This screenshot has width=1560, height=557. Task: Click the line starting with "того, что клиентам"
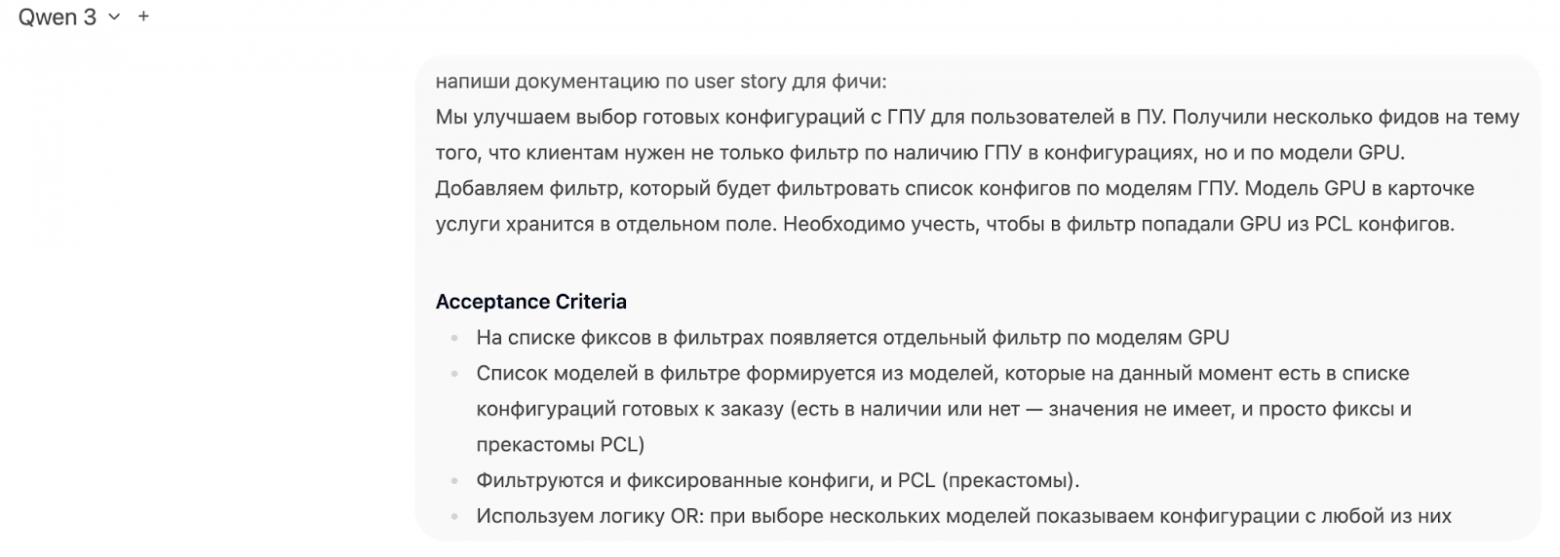coord(920,153)
